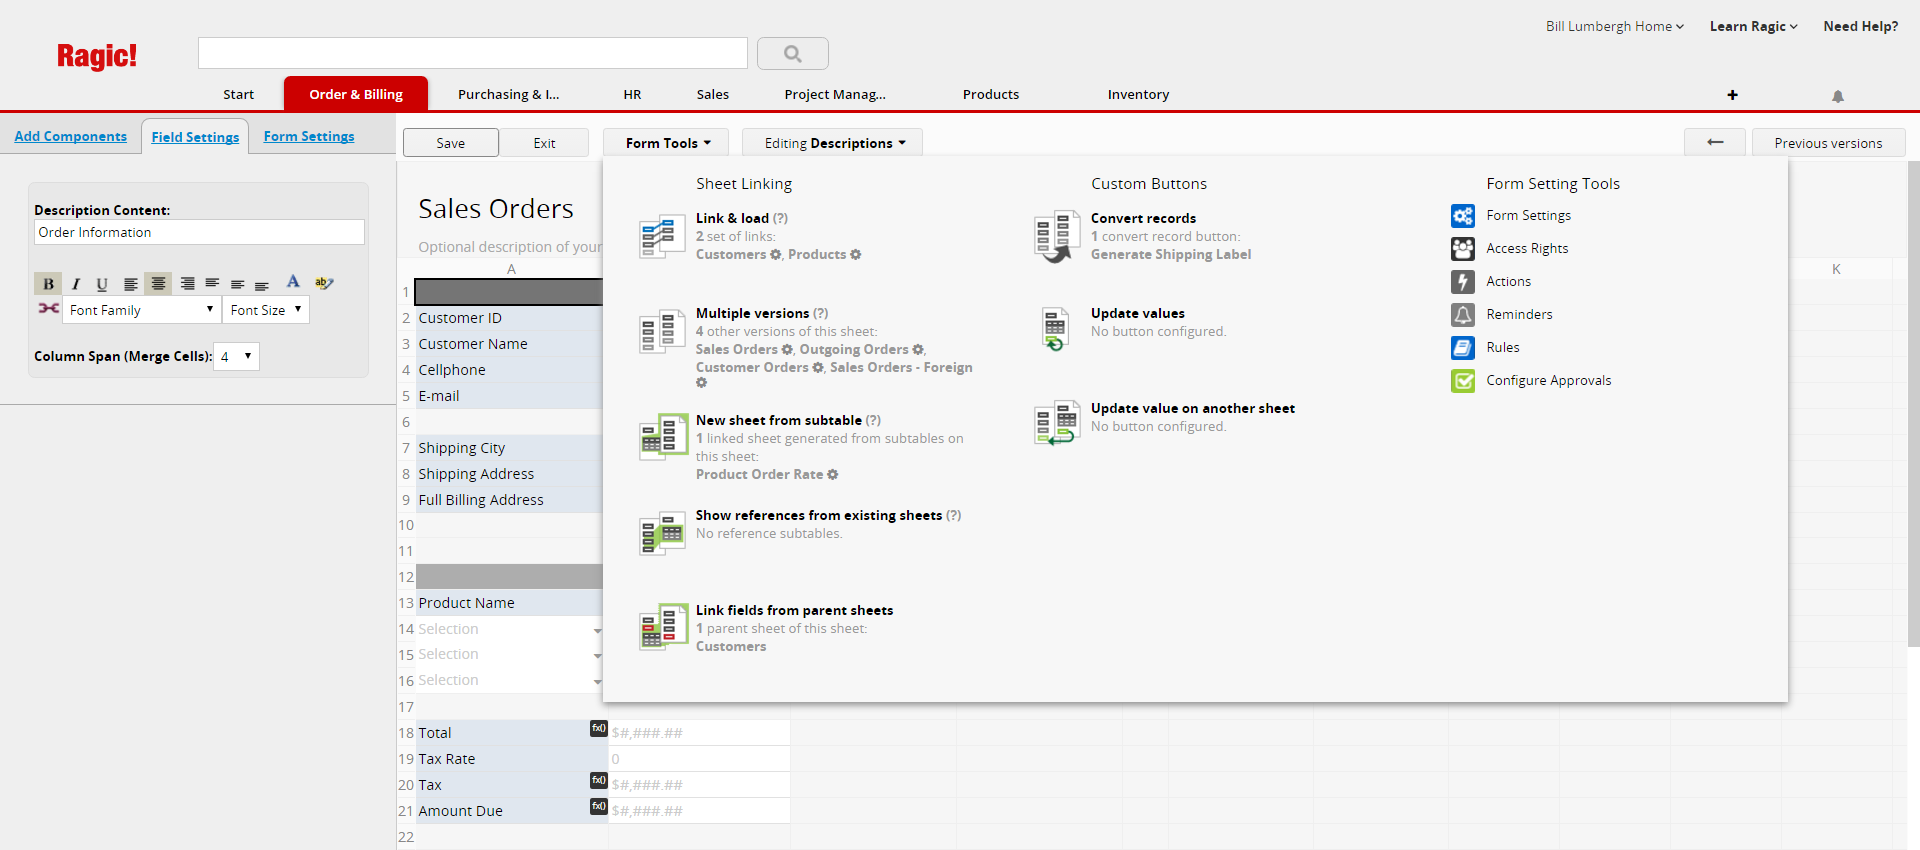Click the notification bell in the tab bar
Image resolution: width=1920 pixels, height=850 pixels.
pyautogui.click(x=1838, y=96)
